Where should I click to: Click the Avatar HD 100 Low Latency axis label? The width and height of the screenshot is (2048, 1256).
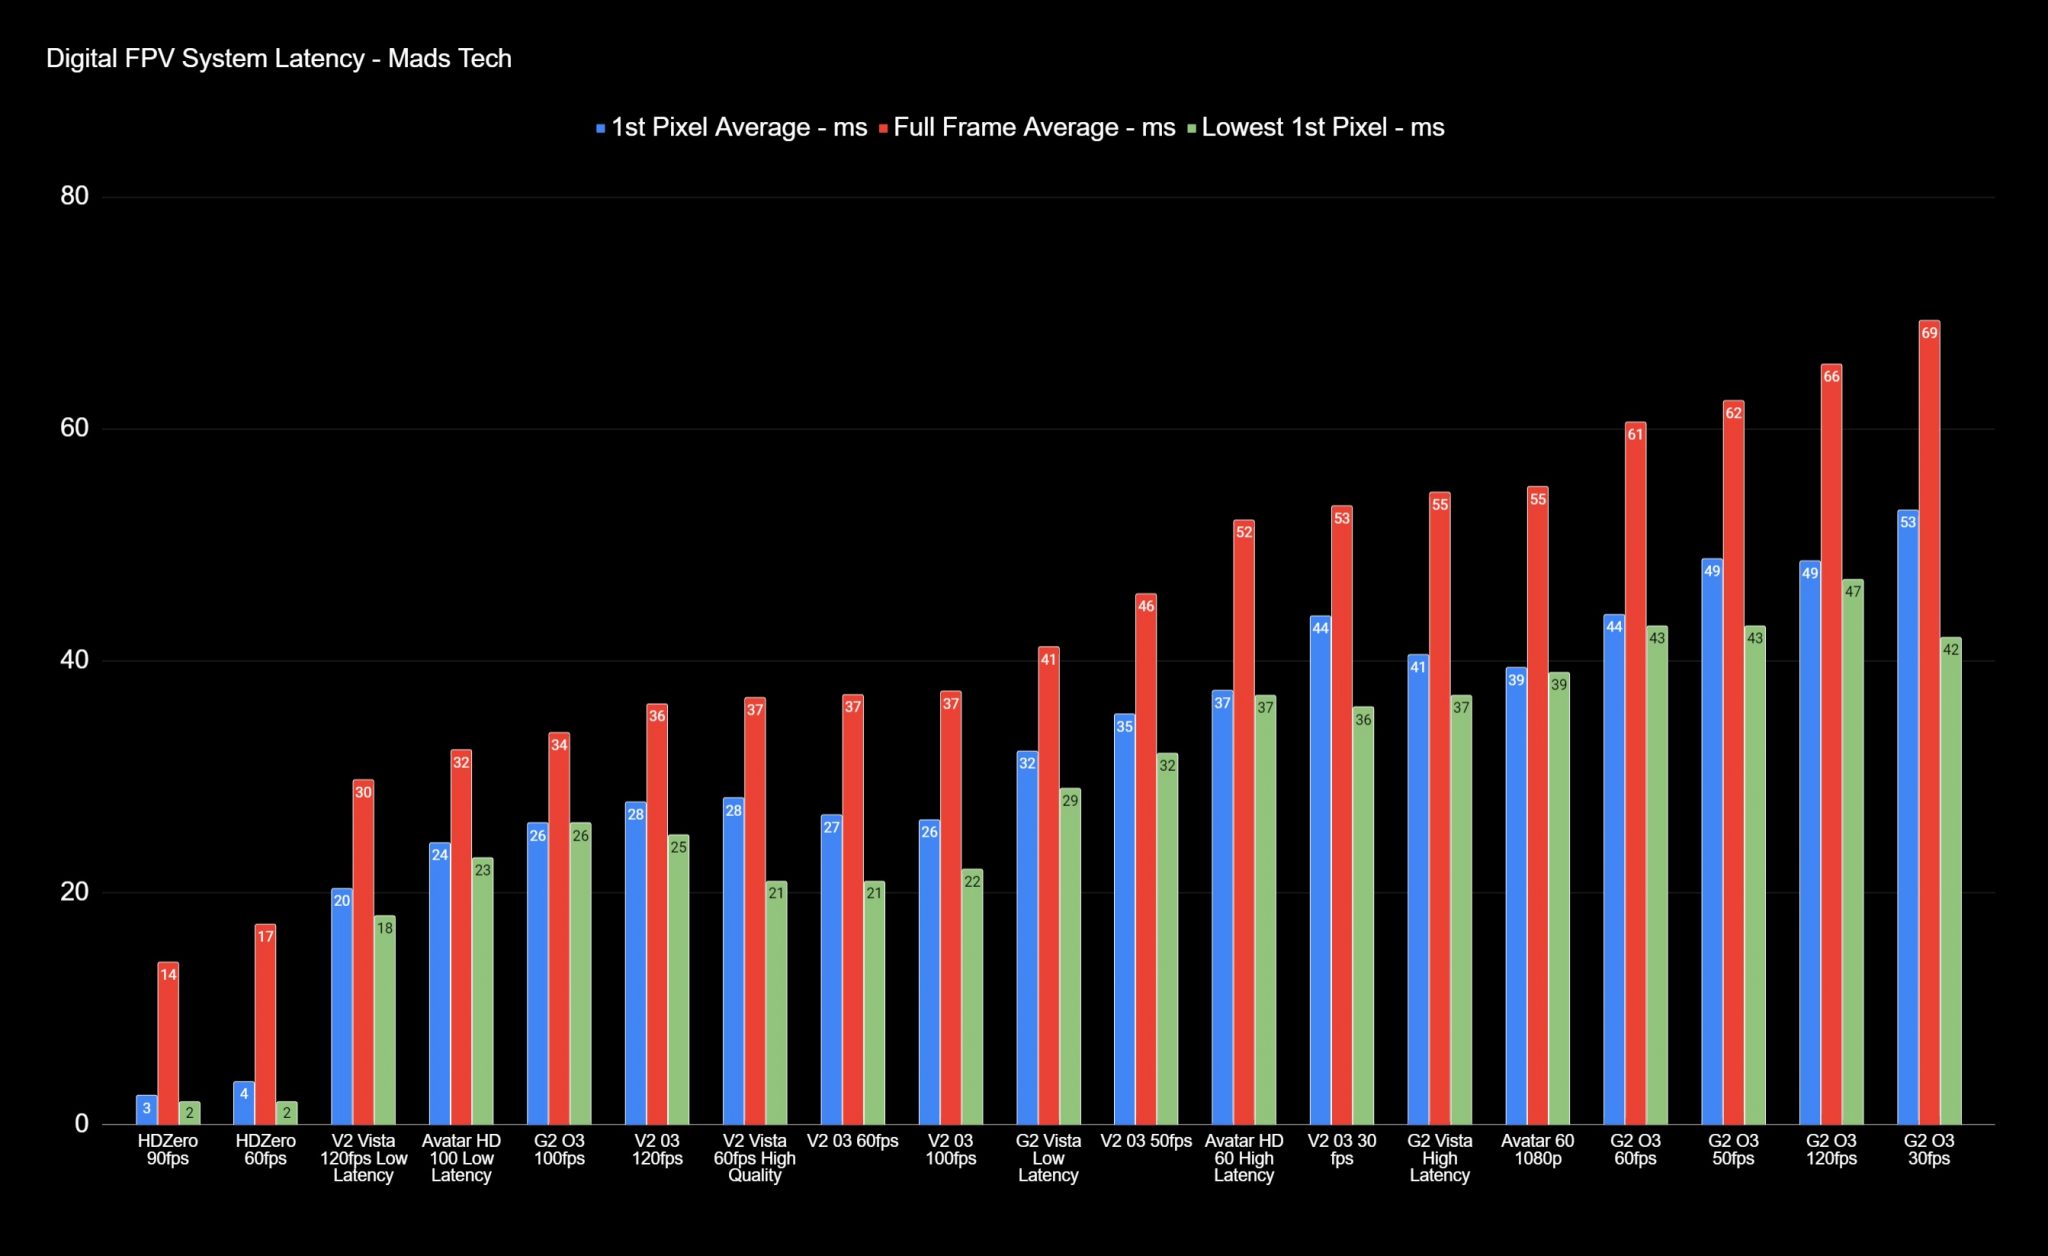(x=461, y=1158)
